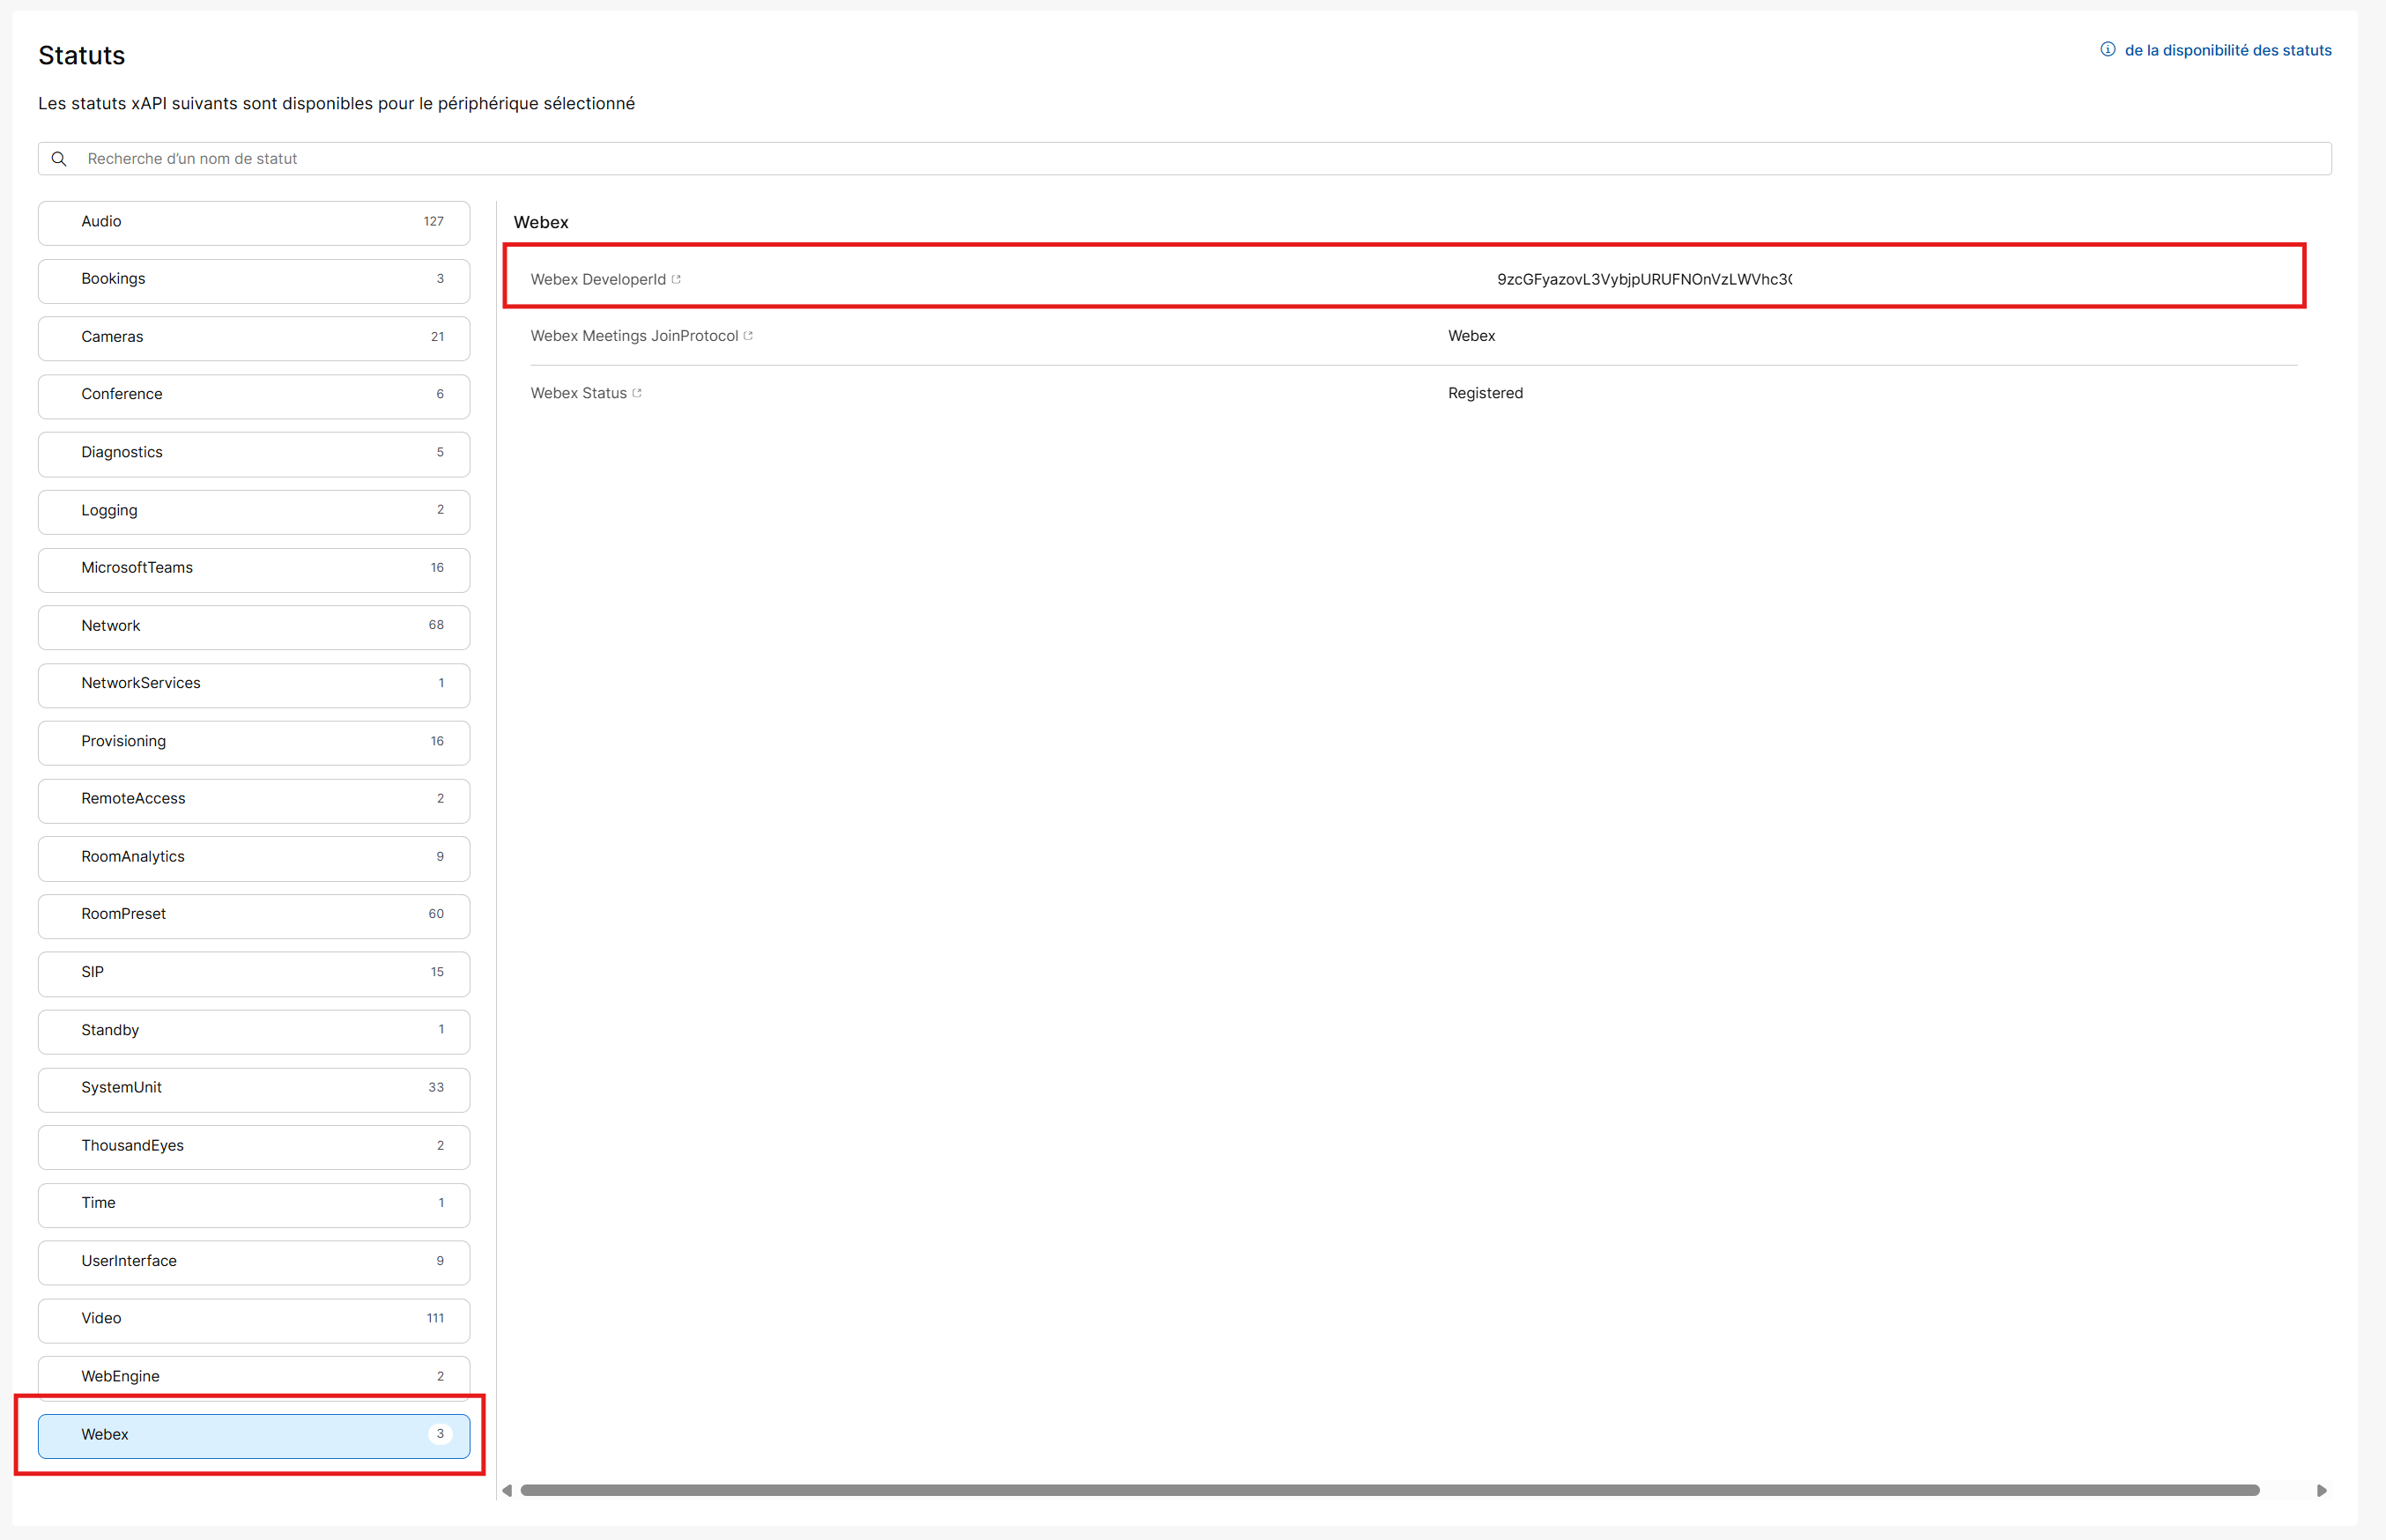Open external link icon next to Webex Status
This screenshot has width=2386, height=1540.
[637, 393]
